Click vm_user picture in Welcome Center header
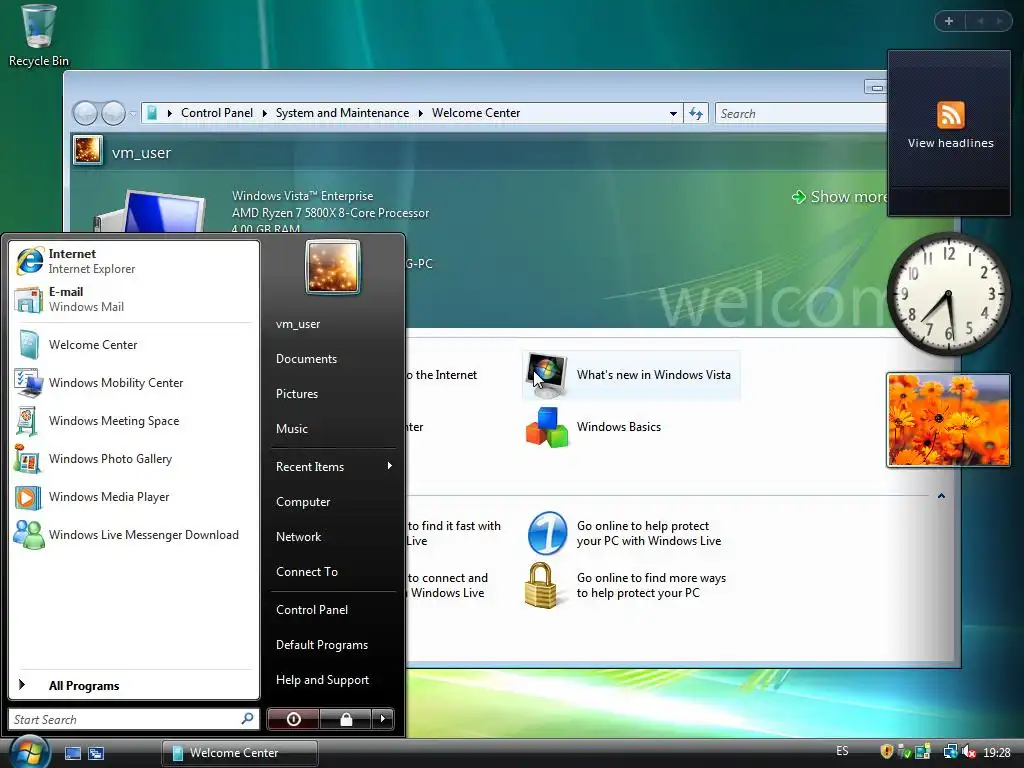 [x=88, y=150]
